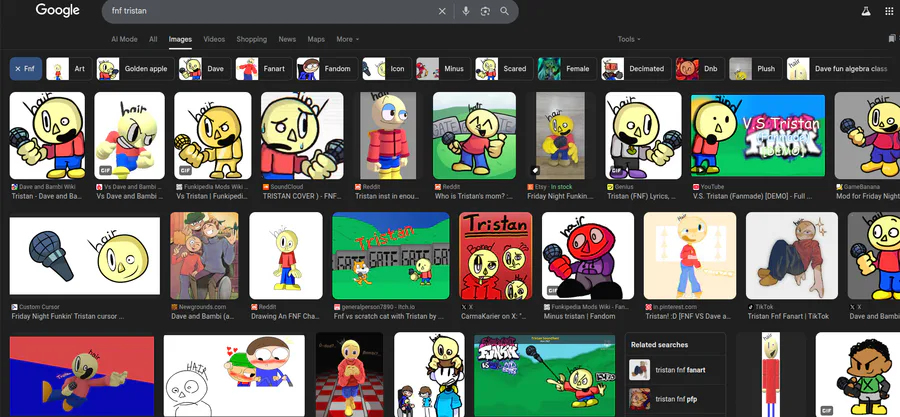Click 'V.S. Tristan (Fanmade) [DEMO] - Full' title
The image size is (900, 417).
(753, 196)
